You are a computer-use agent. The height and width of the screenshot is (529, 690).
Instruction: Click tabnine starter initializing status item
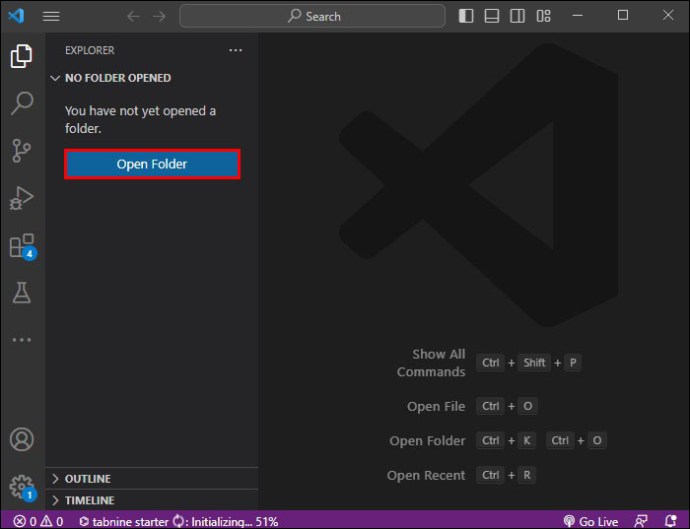click(178, 522)
